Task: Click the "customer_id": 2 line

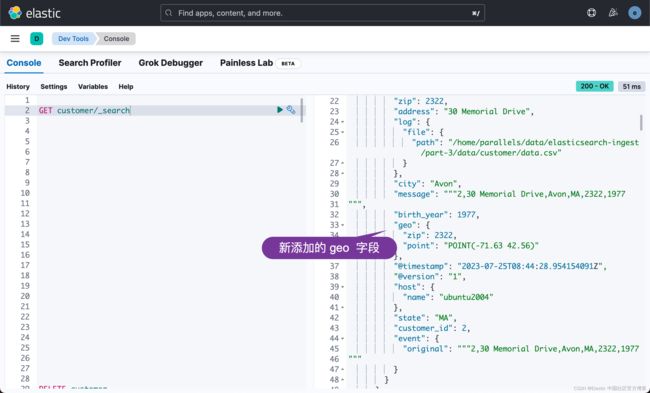Action: pos(432,328)
